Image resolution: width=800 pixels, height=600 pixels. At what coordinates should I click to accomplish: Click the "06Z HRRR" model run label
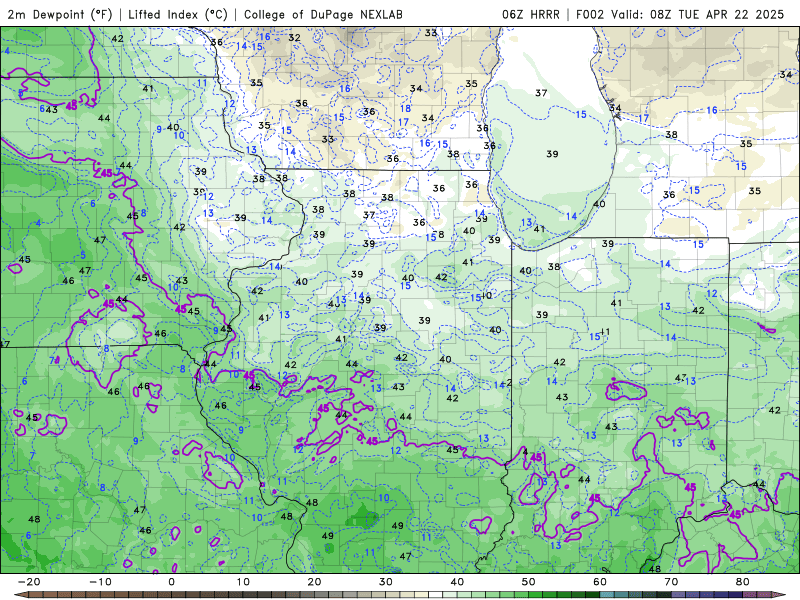point(531,14)
